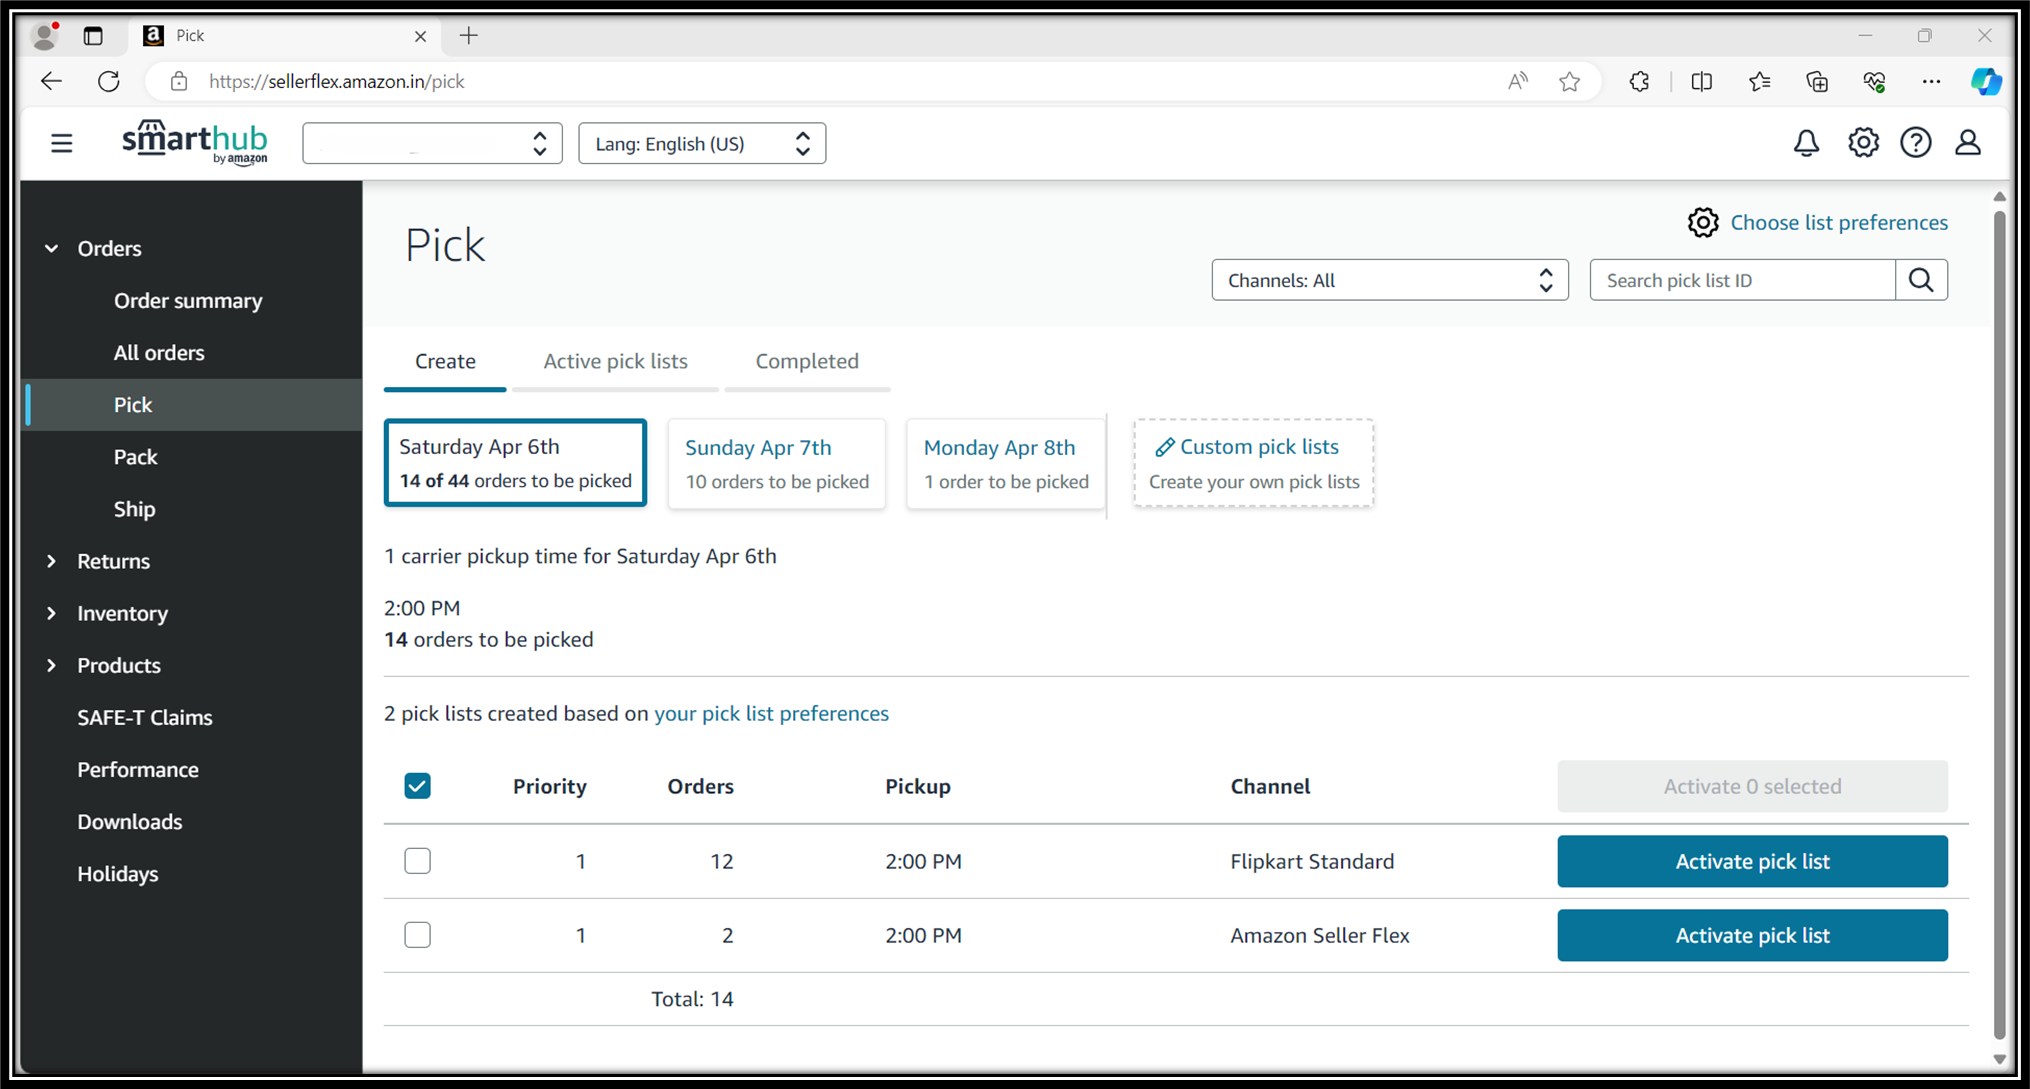This screenshot has height=1089, width=2030.
Task: Open the notifications bell
Action: (1806, 143)
